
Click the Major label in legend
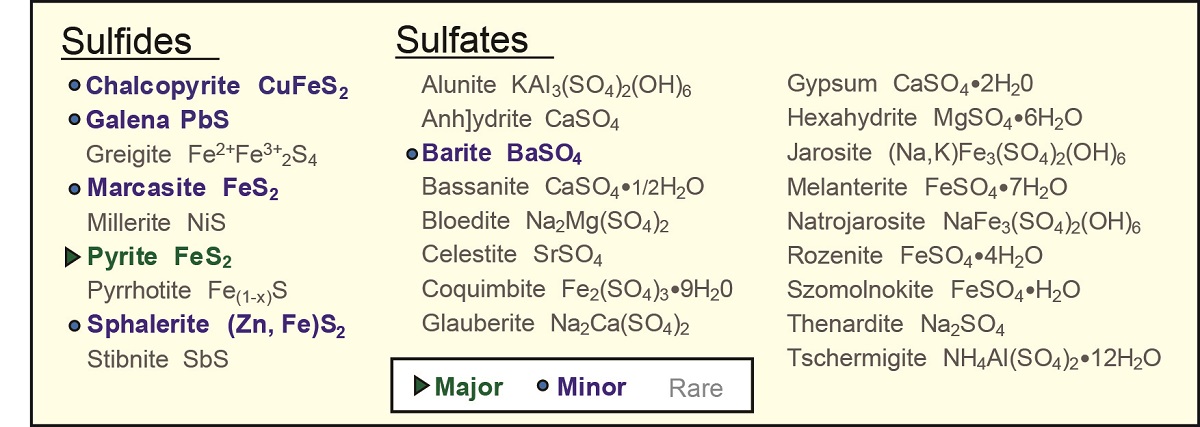coord(469,387)
